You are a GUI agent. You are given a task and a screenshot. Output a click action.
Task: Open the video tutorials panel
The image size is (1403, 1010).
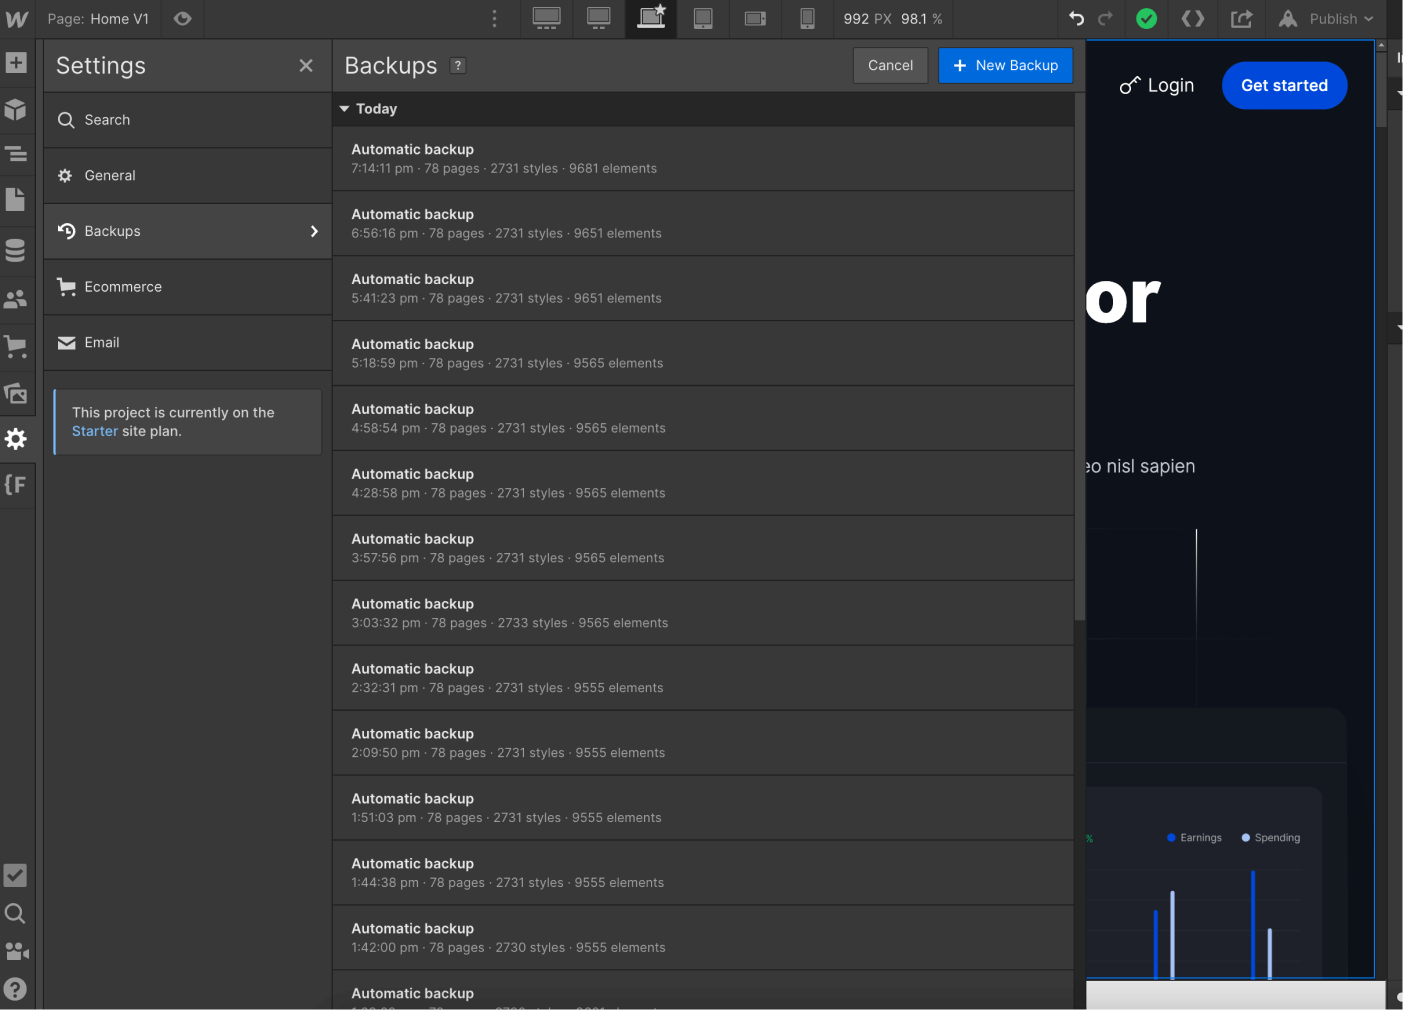(x=16, y=951)
